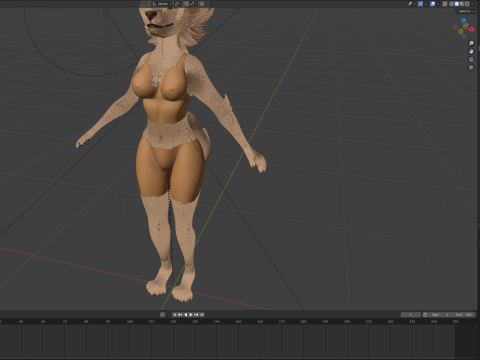Click the negative Z axis gizmo circle
This screenshot has width=480, height=360.
point(463,36)
